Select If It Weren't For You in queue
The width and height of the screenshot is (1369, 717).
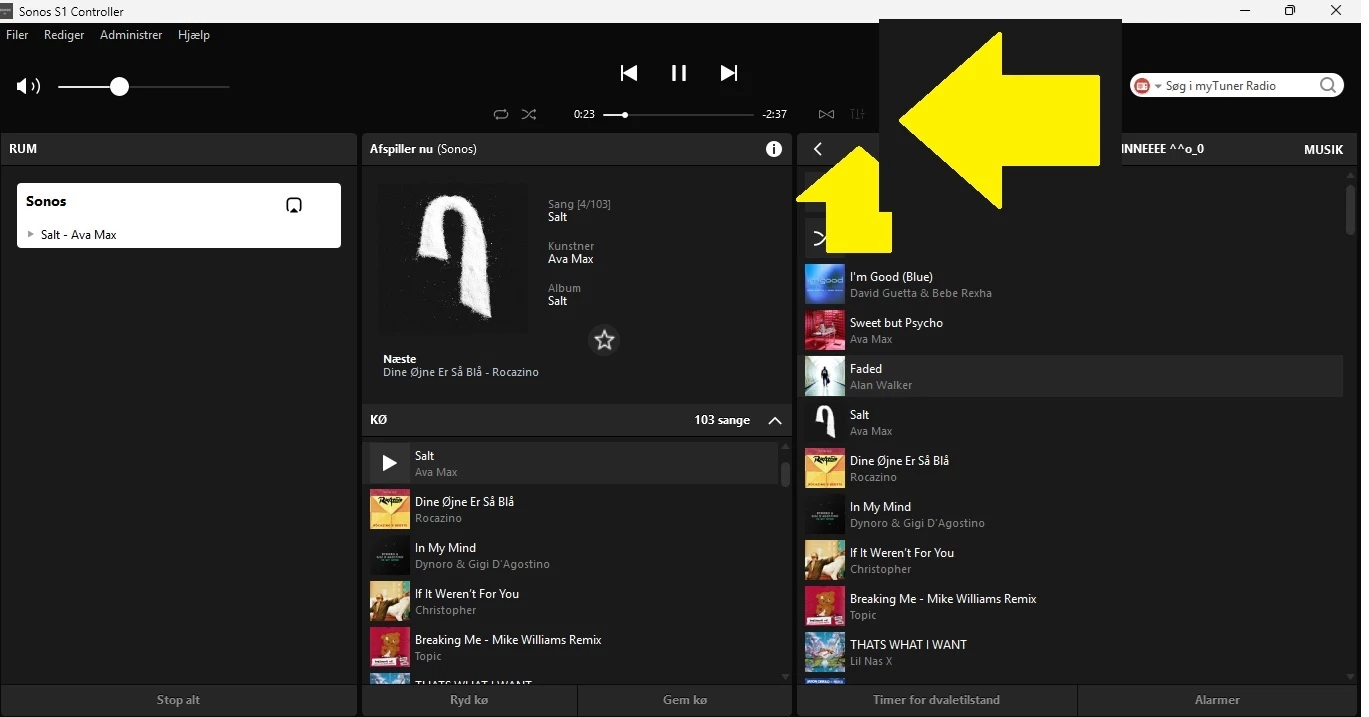click(572, 602)
